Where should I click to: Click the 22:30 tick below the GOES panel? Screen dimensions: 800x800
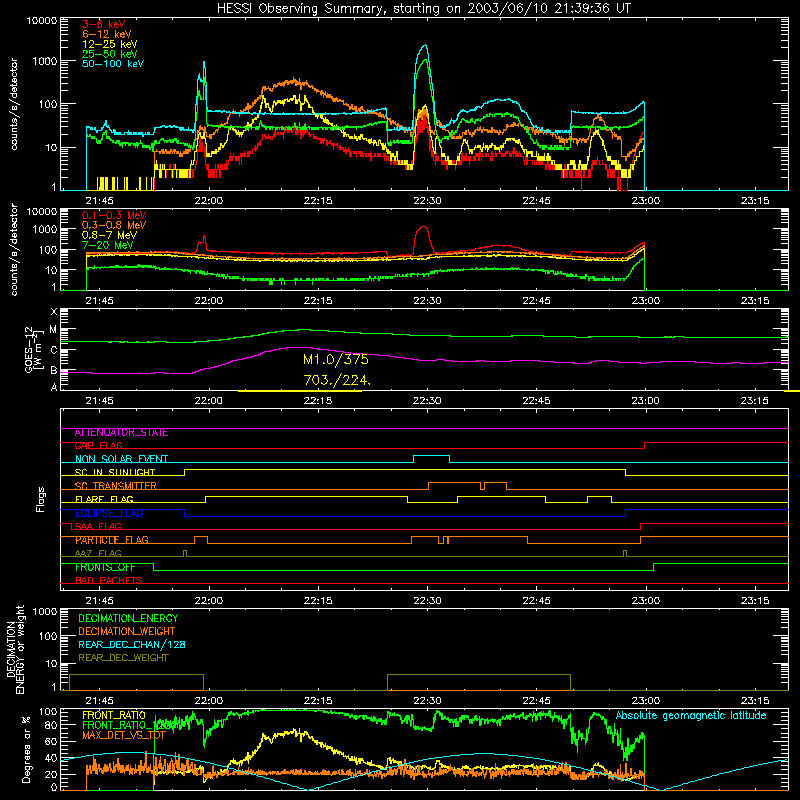click(427, 401)
